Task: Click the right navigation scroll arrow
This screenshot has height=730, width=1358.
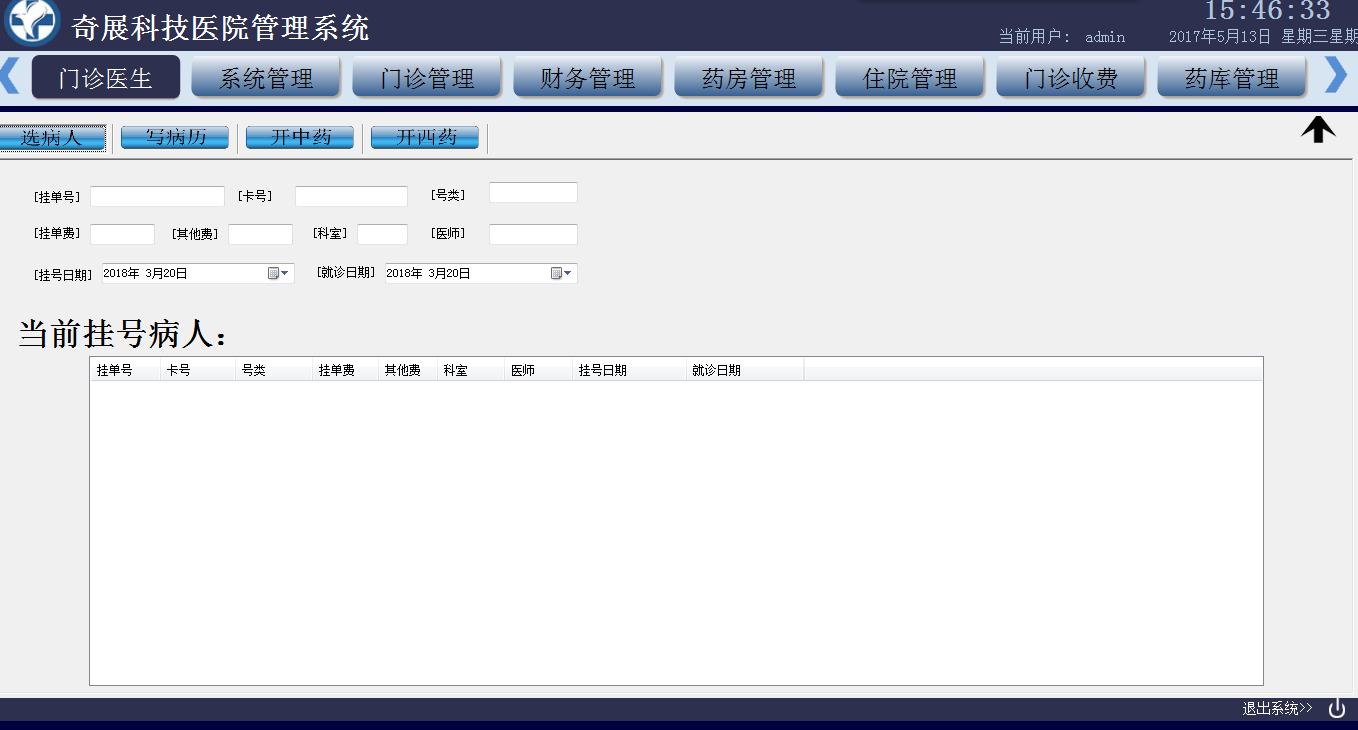Action: 1335,75
